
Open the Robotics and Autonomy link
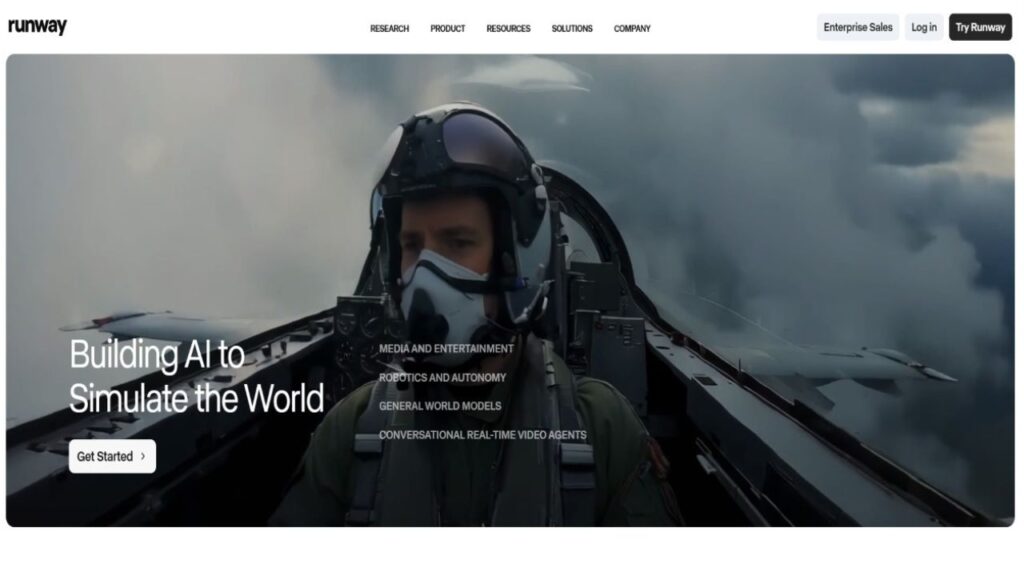[x=442, y=378]
